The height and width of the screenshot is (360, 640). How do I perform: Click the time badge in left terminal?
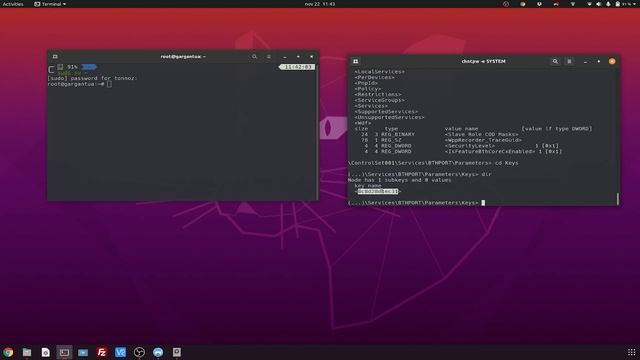[x=297, y=67]
